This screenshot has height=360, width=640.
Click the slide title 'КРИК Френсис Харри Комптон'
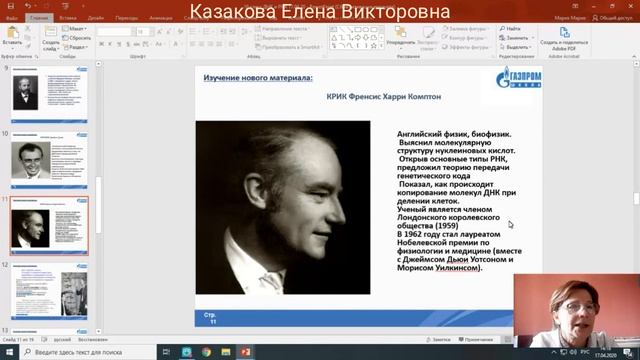[384, 97]
